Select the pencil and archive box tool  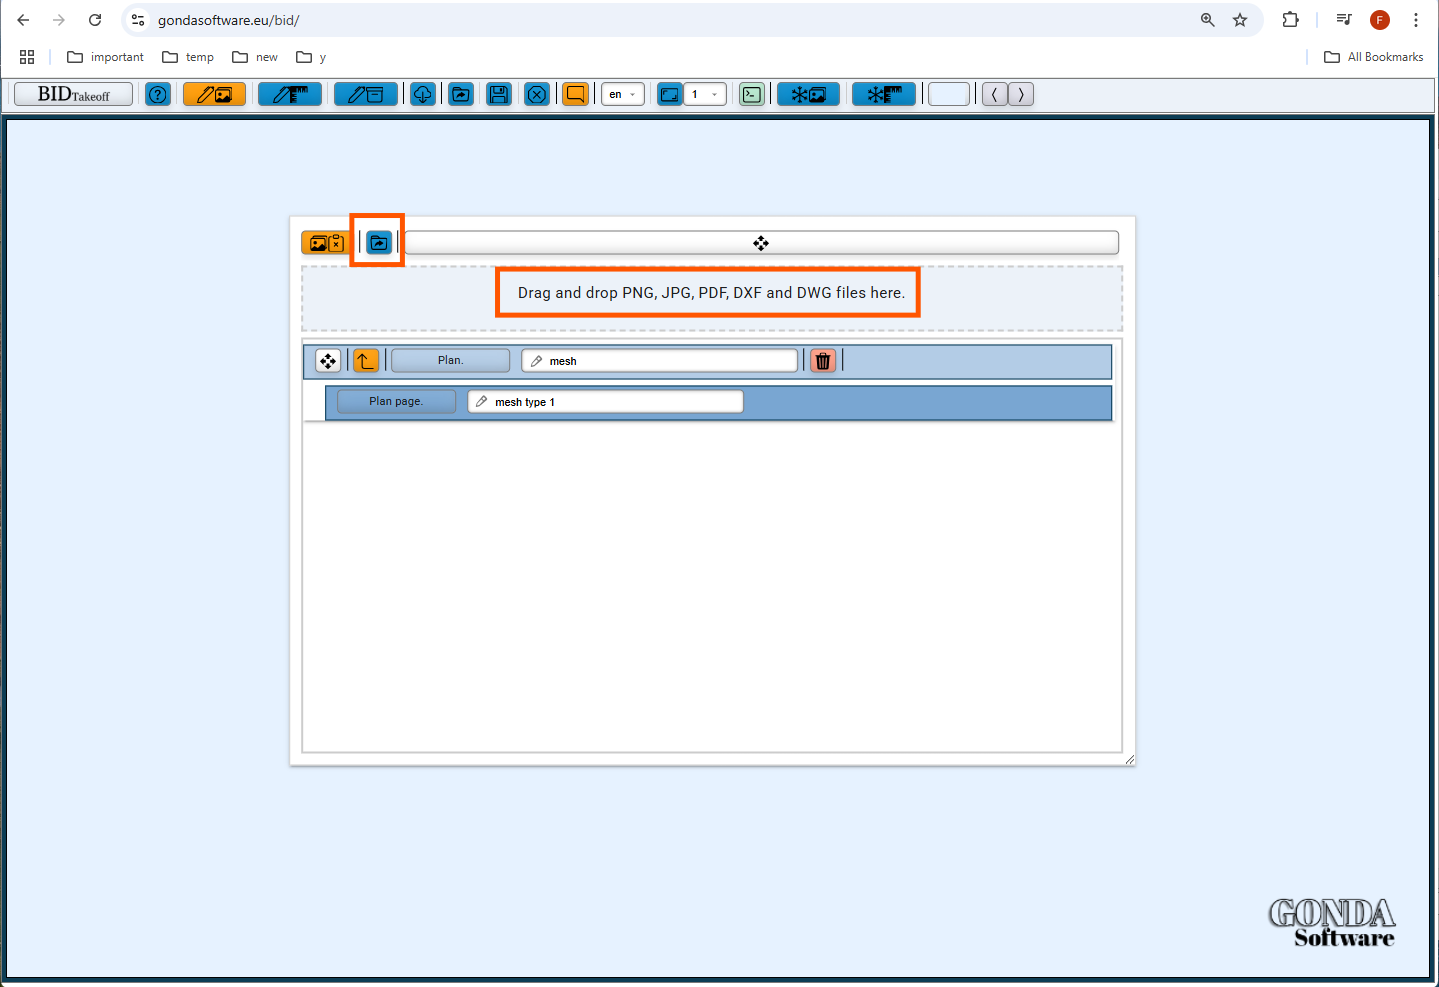point(366,94)
